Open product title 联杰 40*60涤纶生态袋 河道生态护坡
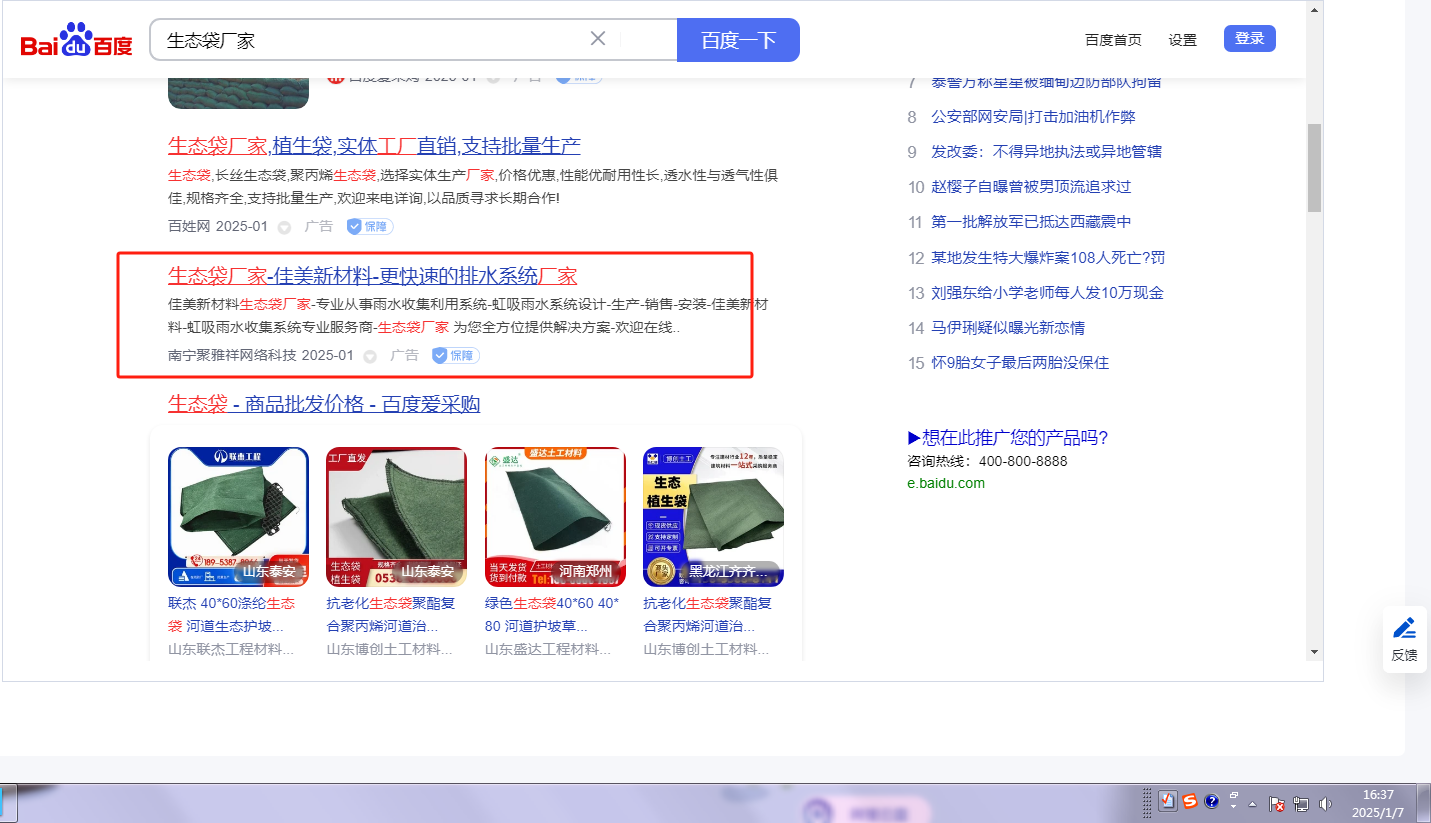Viewport: 1431px width, 823px height. click(232, 615)
